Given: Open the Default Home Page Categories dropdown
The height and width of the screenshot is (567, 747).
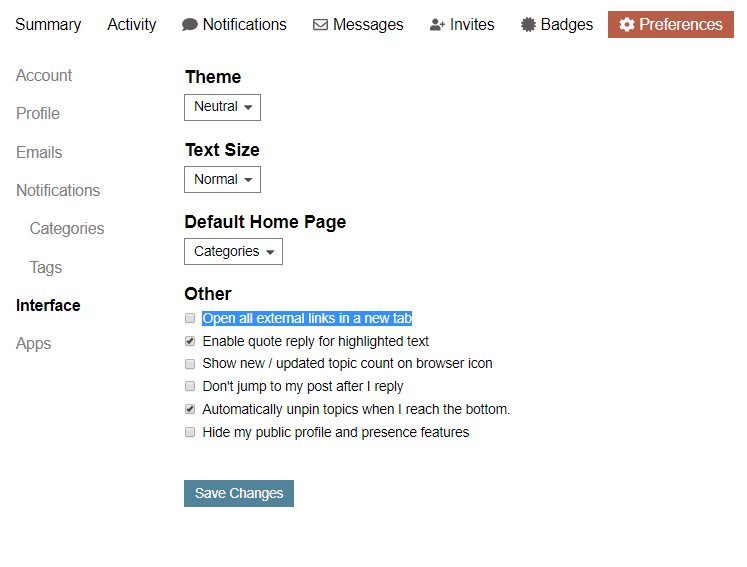Looking at the screenshot, I should 233,252.
